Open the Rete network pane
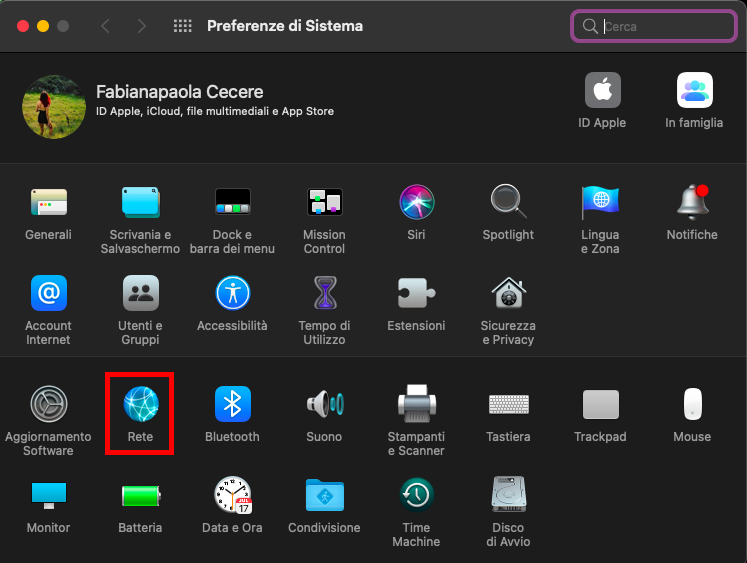The width and height of the screenshot is (747, 563). click(x=141, y=404)
